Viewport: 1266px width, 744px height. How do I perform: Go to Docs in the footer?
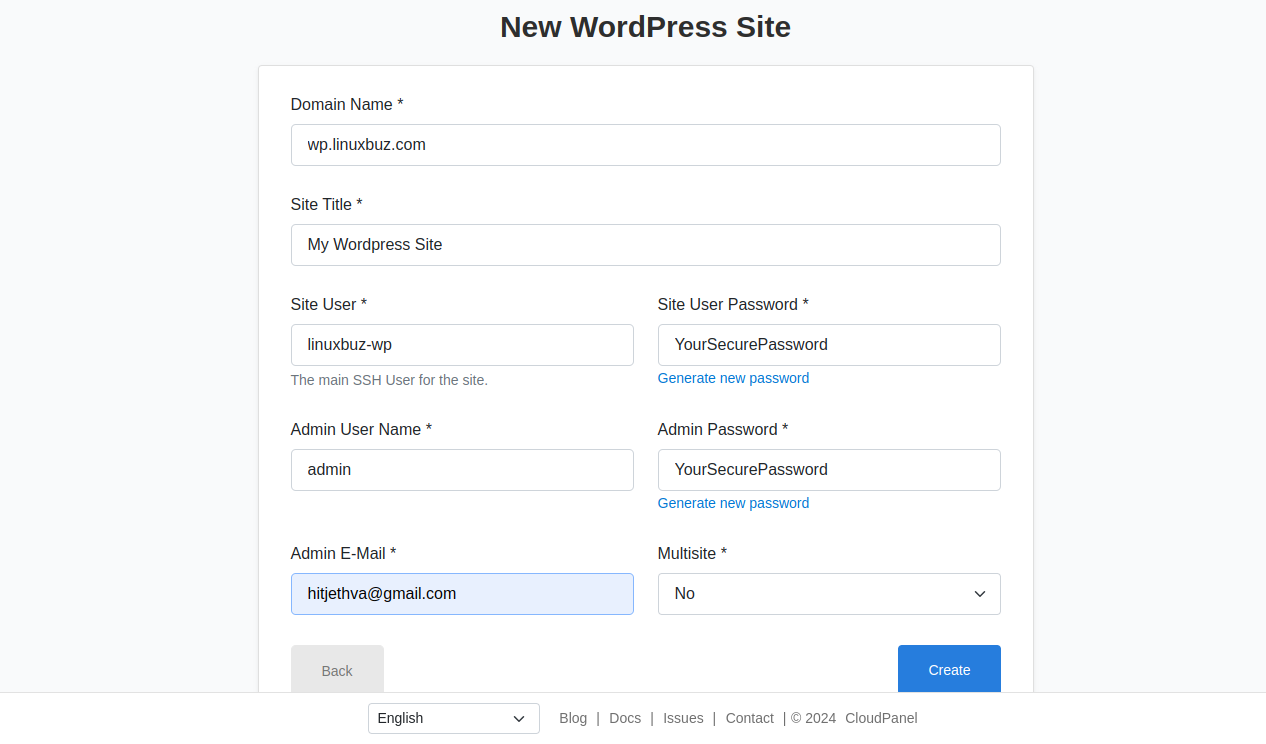(x=625, y=718)
